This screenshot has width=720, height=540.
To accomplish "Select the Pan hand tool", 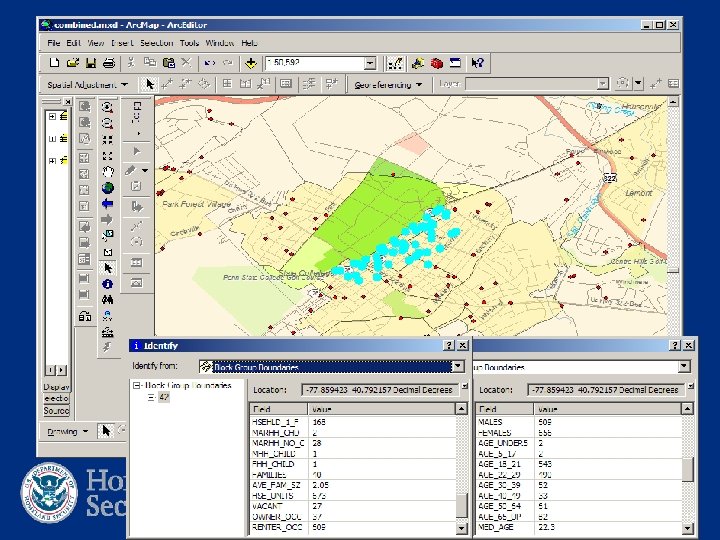I will [x=107, y=172].
